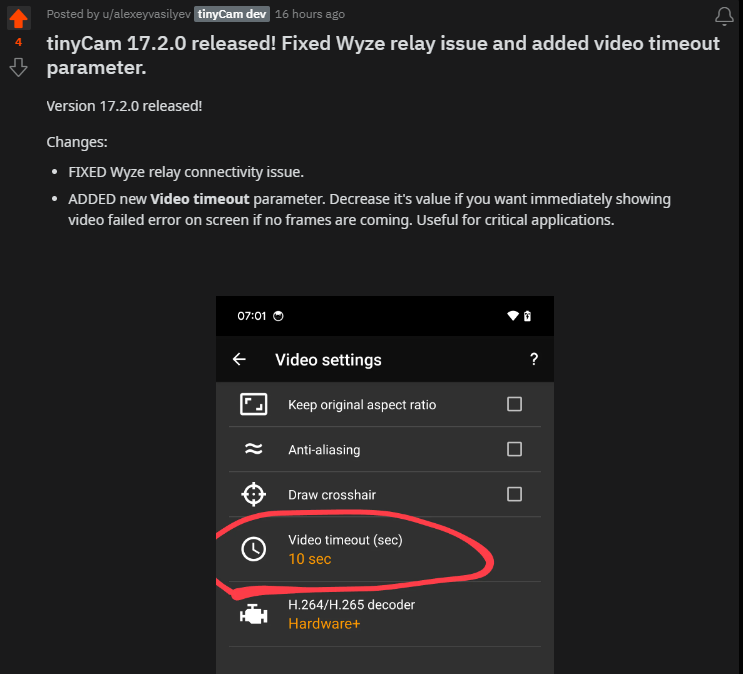Screen dimensions: 743x674
Task: Click the notification bell icon
Action: 724,16
